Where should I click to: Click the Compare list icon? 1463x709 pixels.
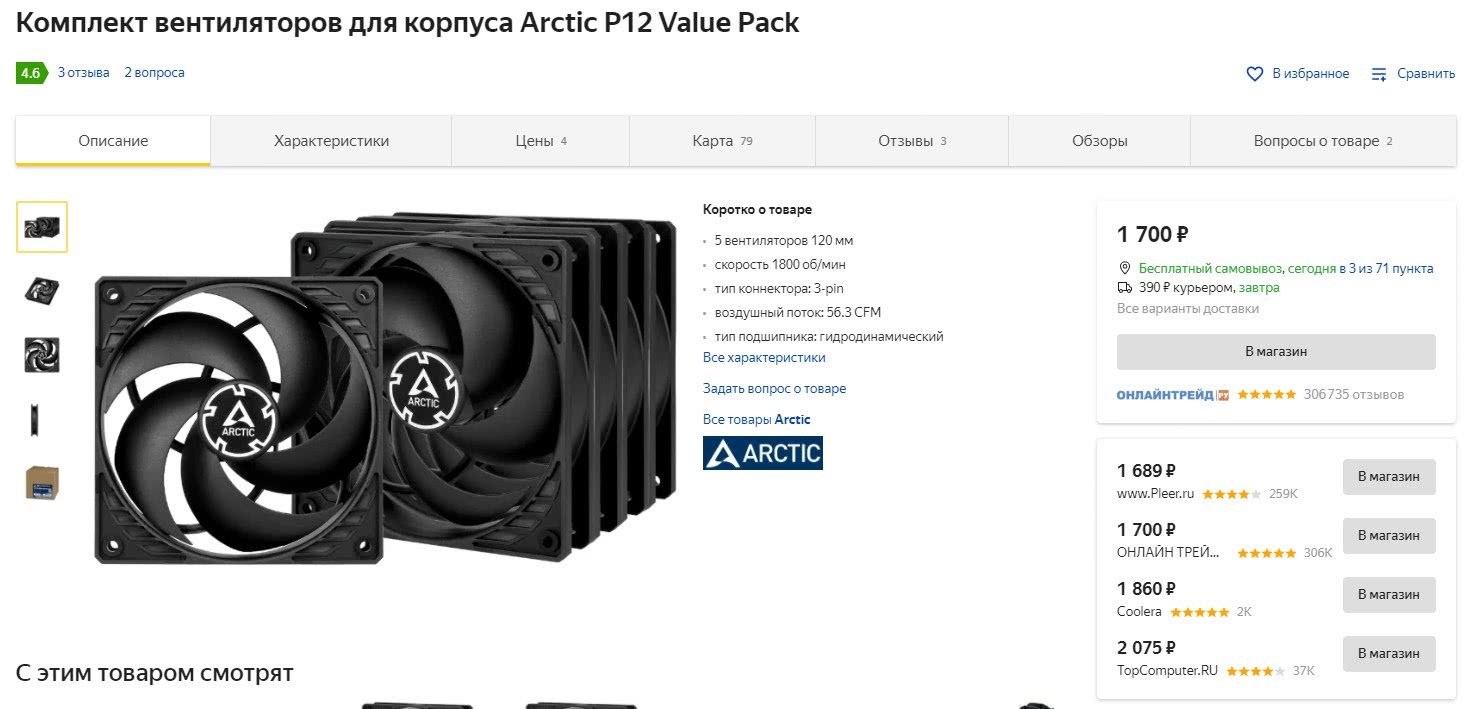1379,74
